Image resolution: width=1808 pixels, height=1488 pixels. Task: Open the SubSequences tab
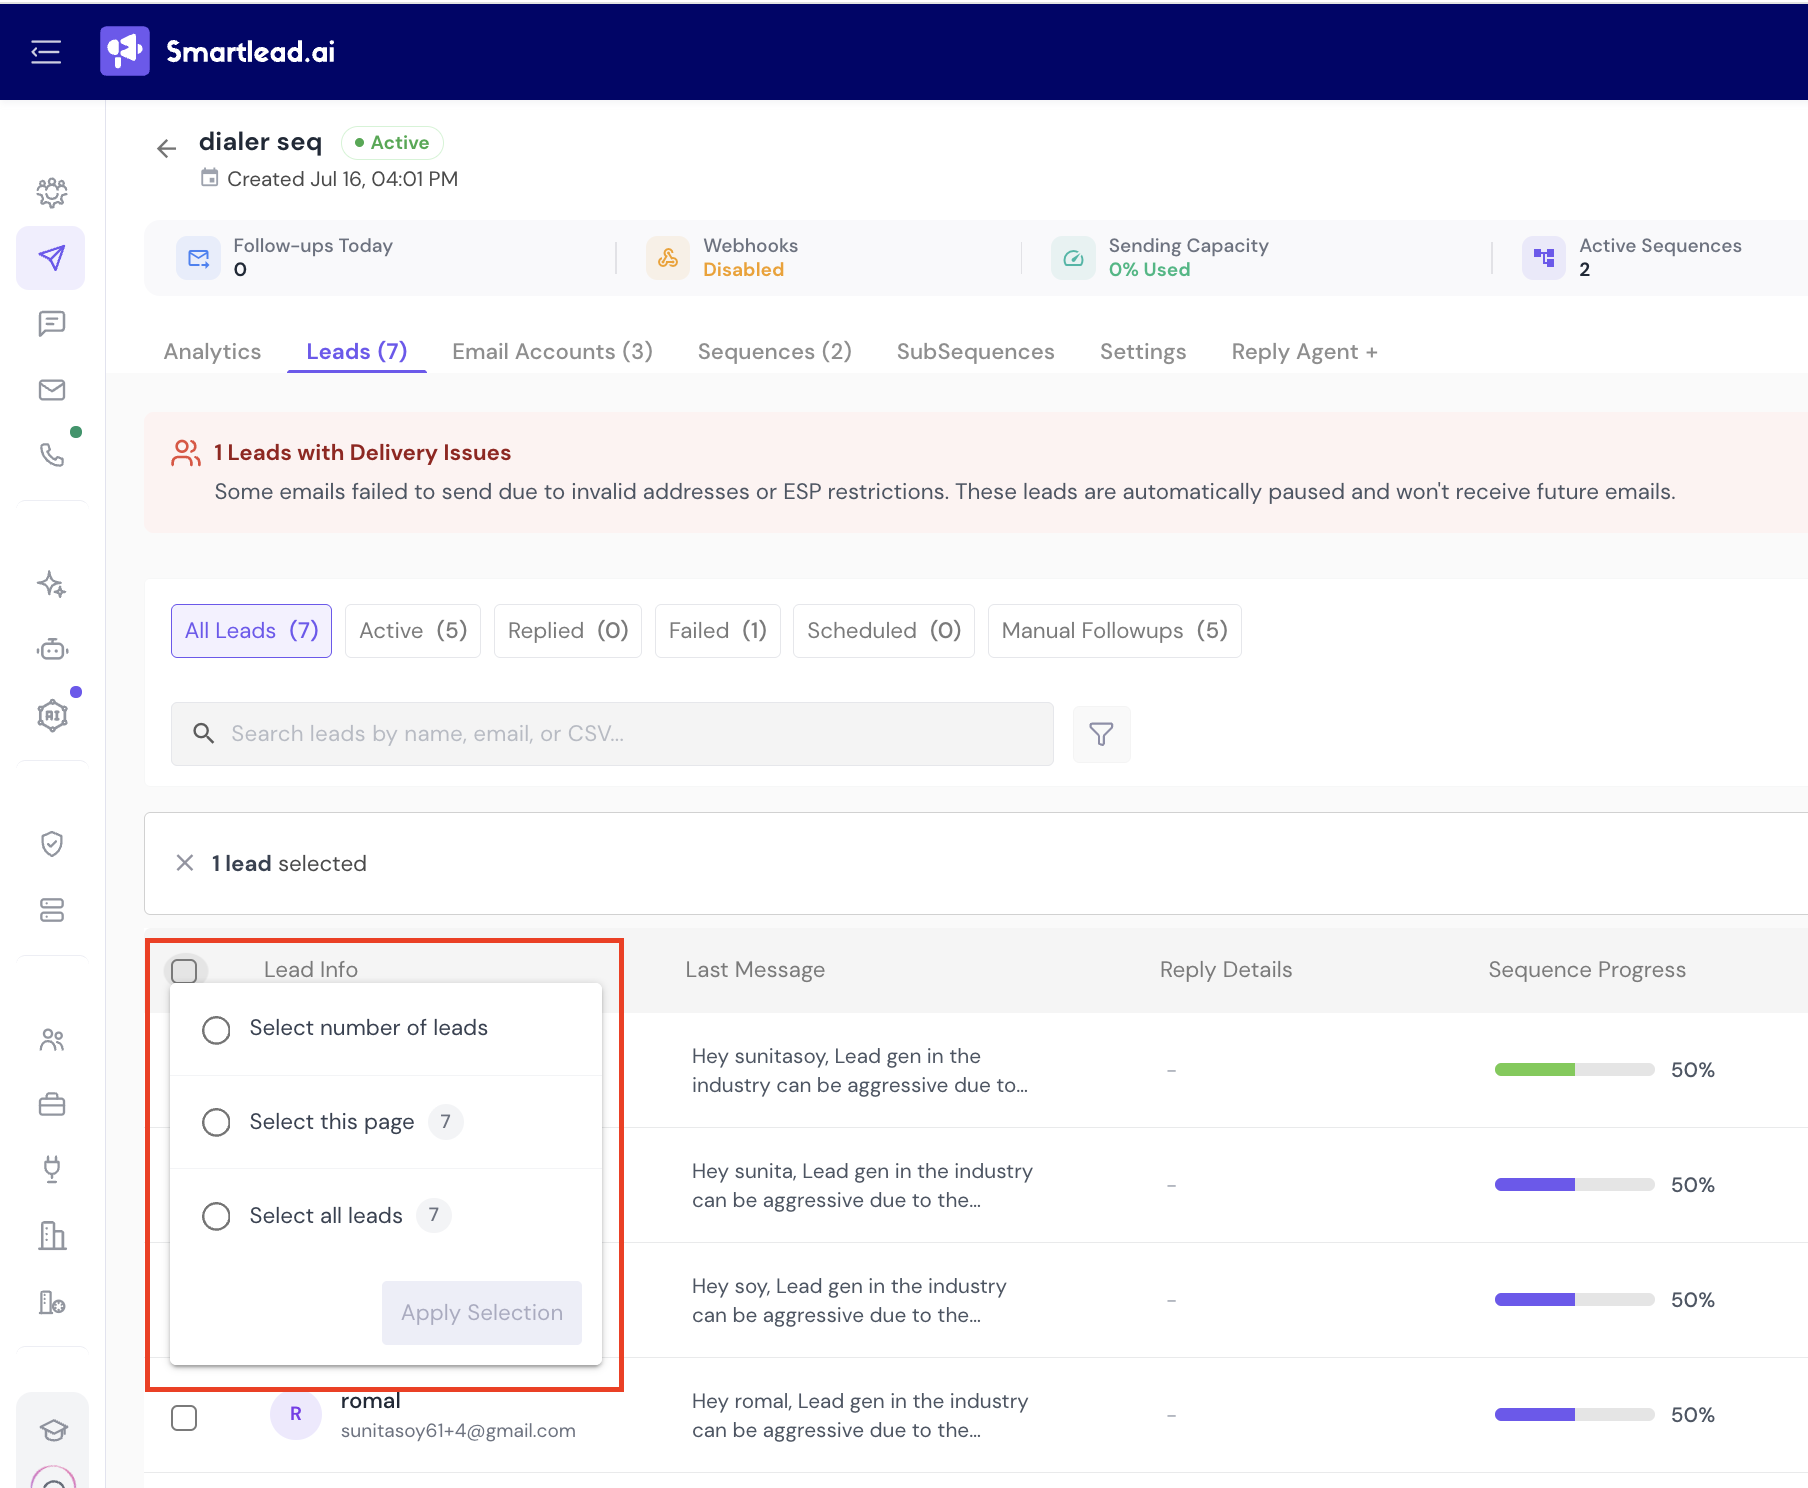pos(976,352)
